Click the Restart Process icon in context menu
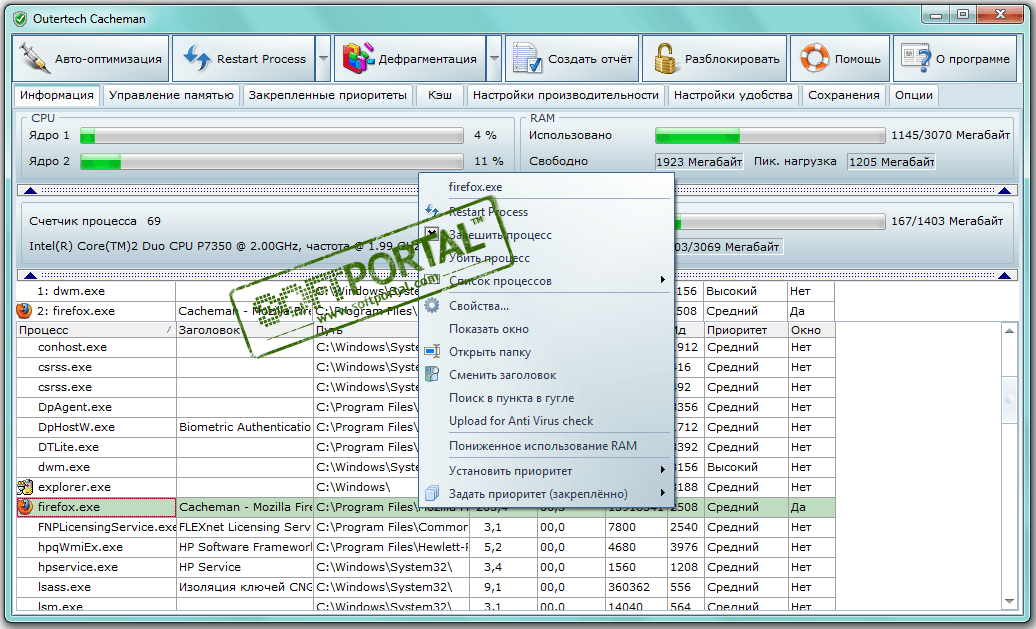This screenshot has height=629, width=1036. (431, 211)
